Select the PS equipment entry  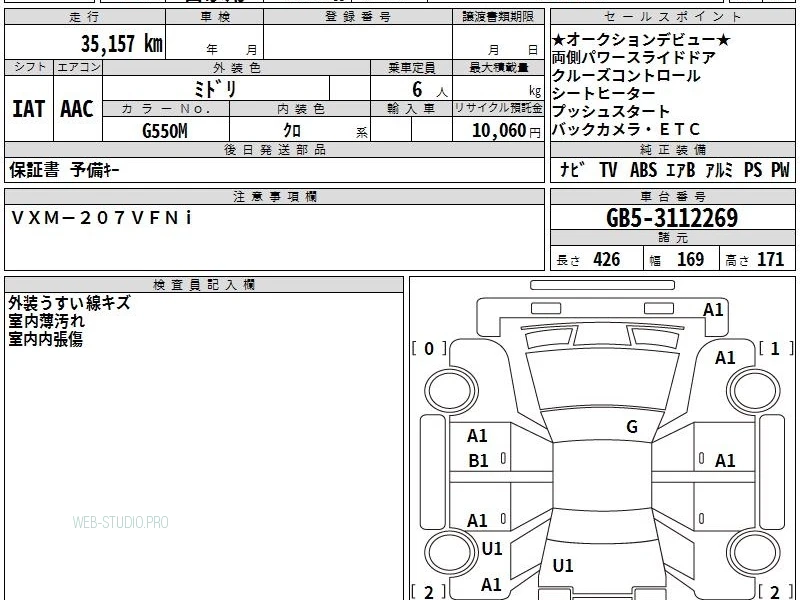[753, 169]
